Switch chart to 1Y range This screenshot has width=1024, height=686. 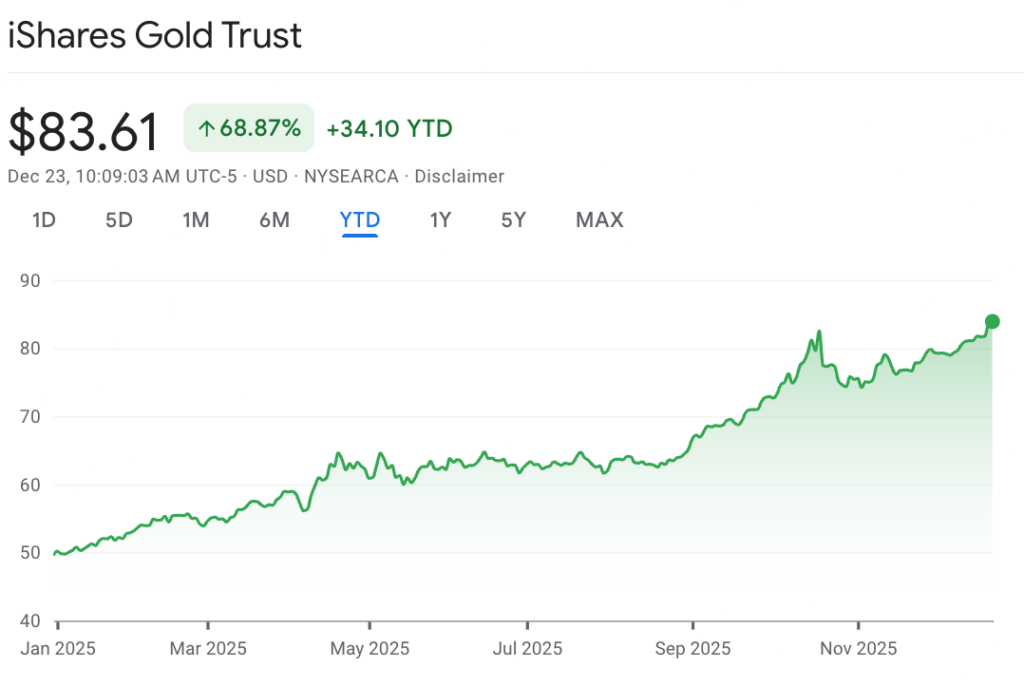click(x=440, y=220)
